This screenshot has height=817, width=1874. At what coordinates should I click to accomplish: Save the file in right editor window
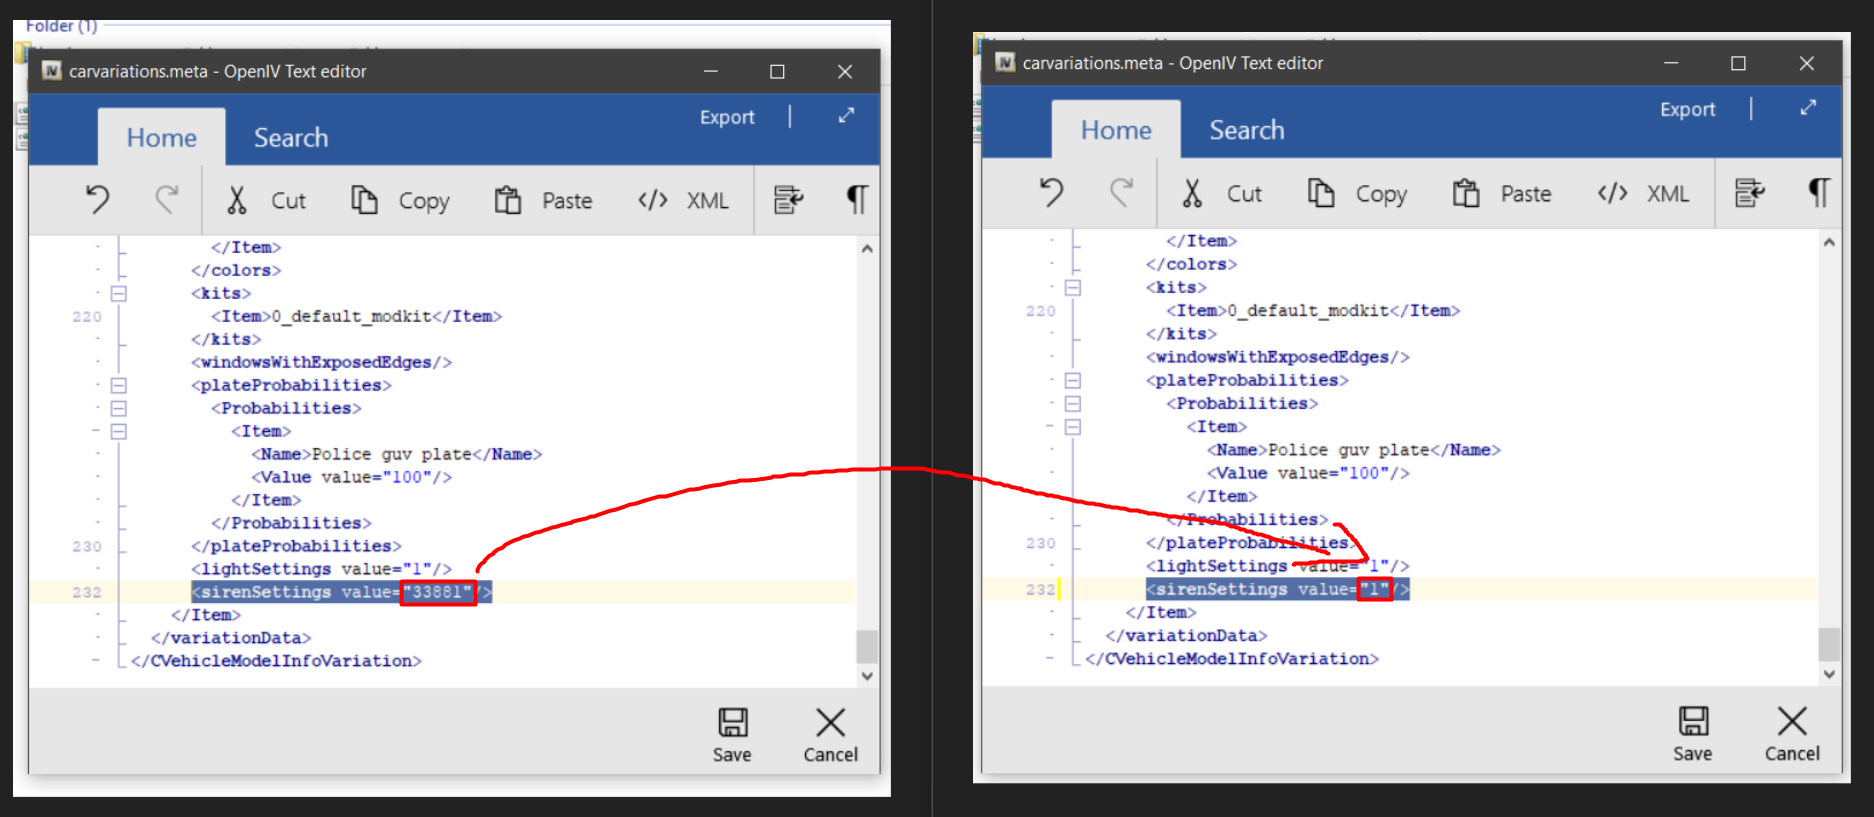pyautogui.click(x=1693, y=734)
